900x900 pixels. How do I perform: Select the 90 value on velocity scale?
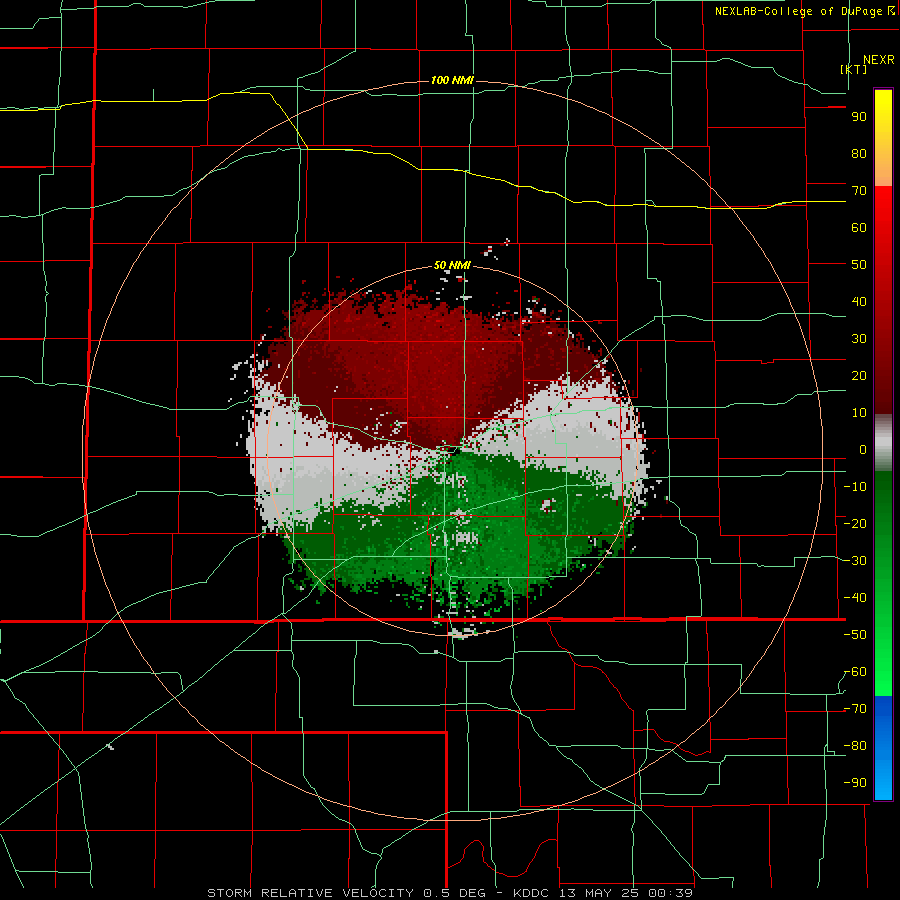click(859, 117)
